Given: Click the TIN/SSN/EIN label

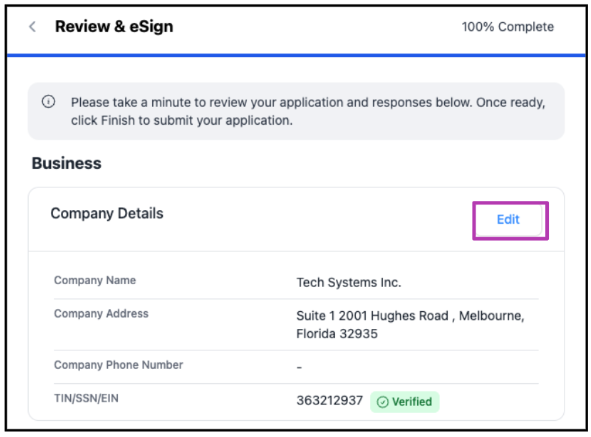Looking at the screenshot, I should 86,398.
